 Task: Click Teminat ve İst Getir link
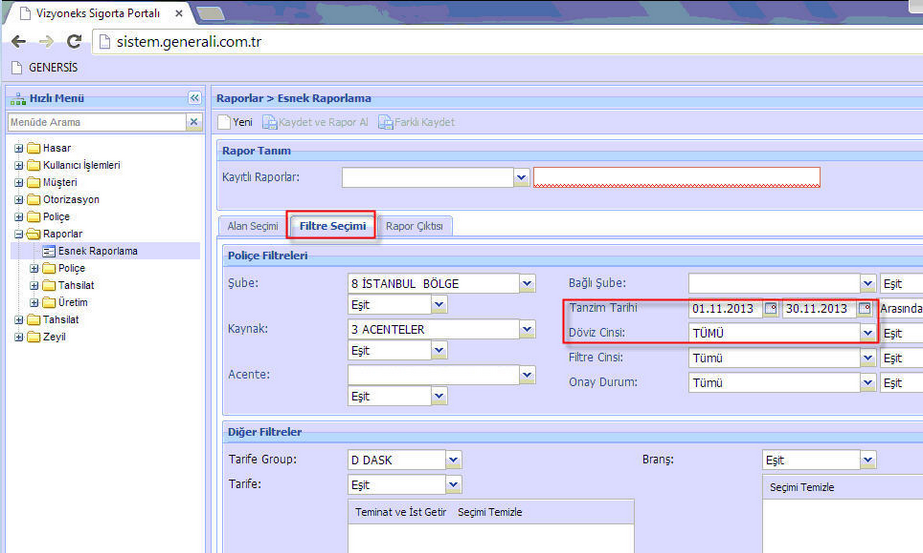(400, 512)
